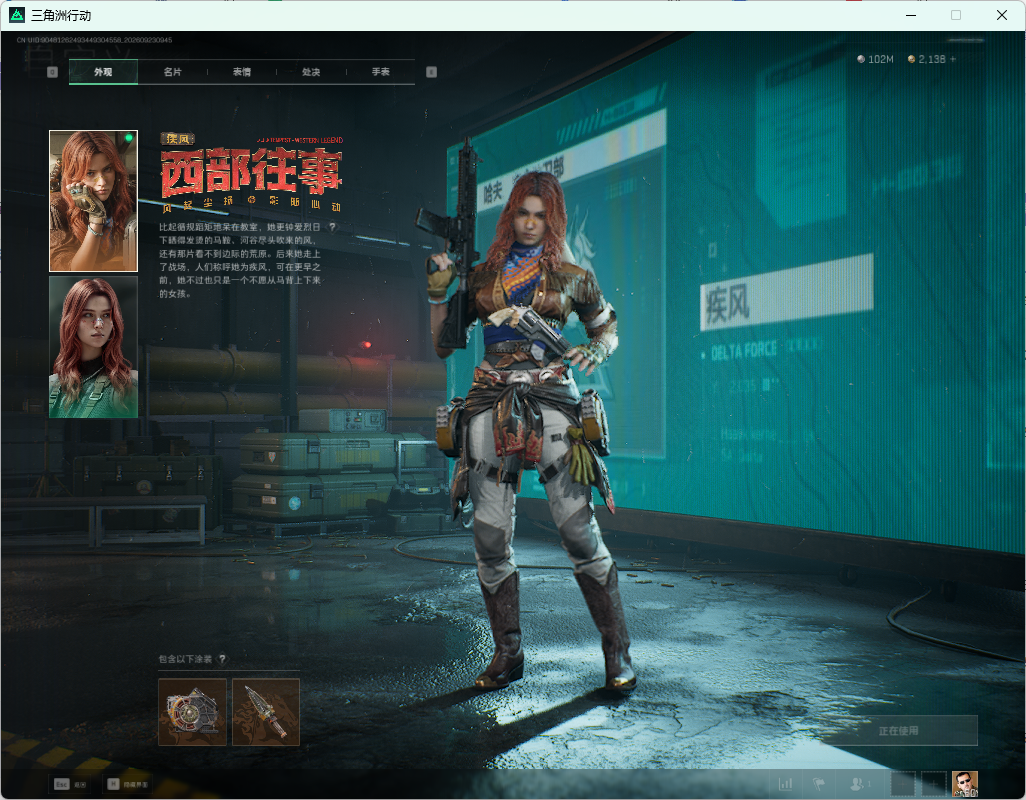
Task: Open the friends list icon
Action: [858, 783]
